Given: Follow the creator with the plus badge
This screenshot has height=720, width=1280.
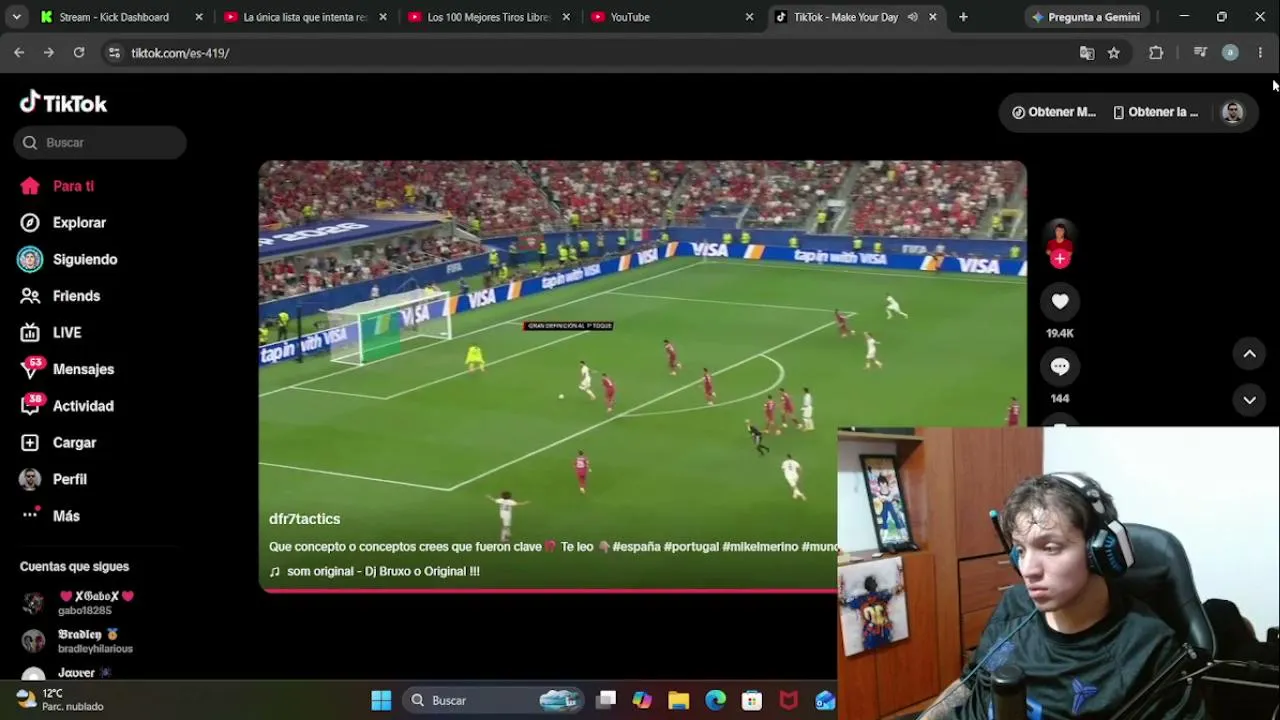Looking at the screenshot, I should (x=1060, y=259).
